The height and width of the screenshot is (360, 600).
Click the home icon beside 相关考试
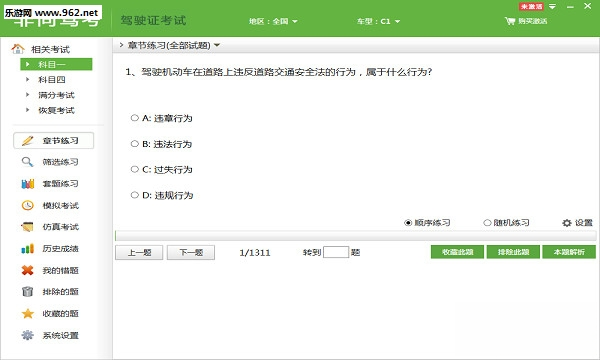18,49
